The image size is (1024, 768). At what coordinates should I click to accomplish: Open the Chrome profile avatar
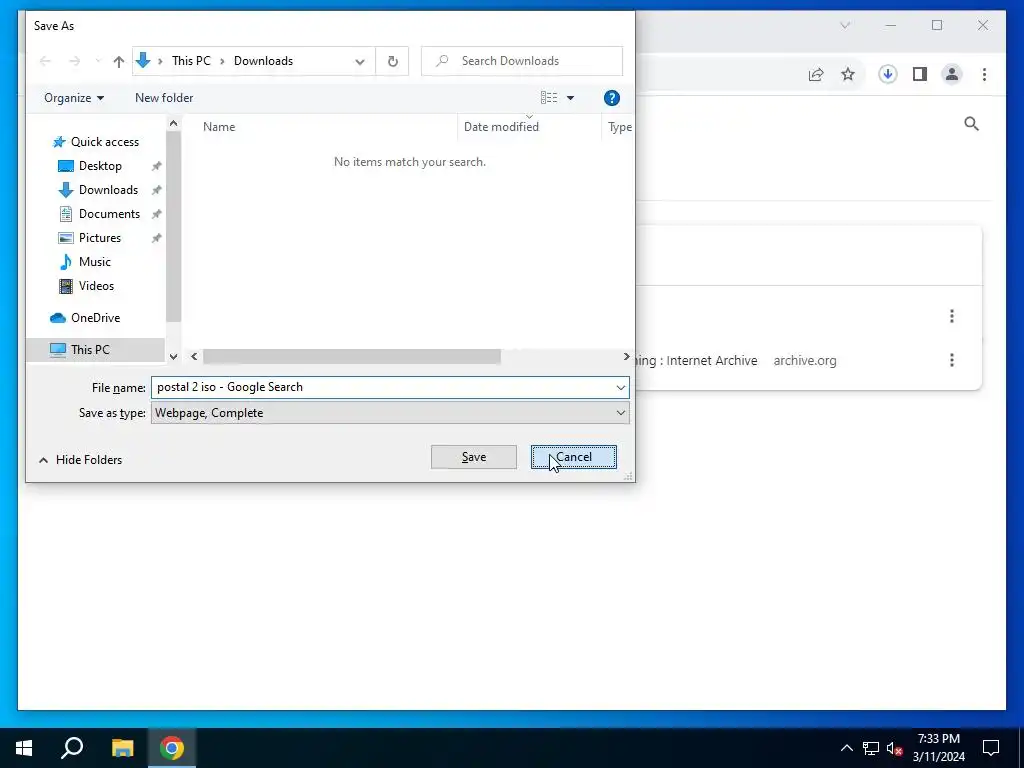[x=952, y=74]
